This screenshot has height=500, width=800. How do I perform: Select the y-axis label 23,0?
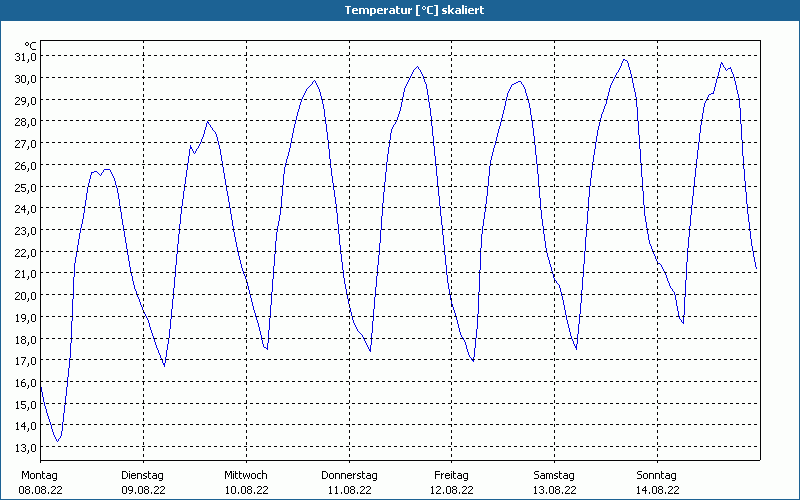(x=26, y=231)
